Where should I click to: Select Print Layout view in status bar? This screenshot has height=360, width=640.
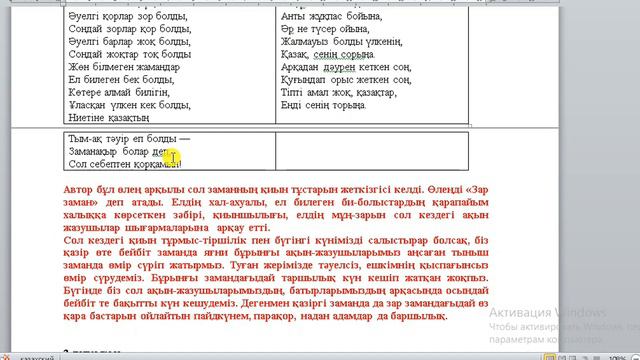click(x=550, y=358)
